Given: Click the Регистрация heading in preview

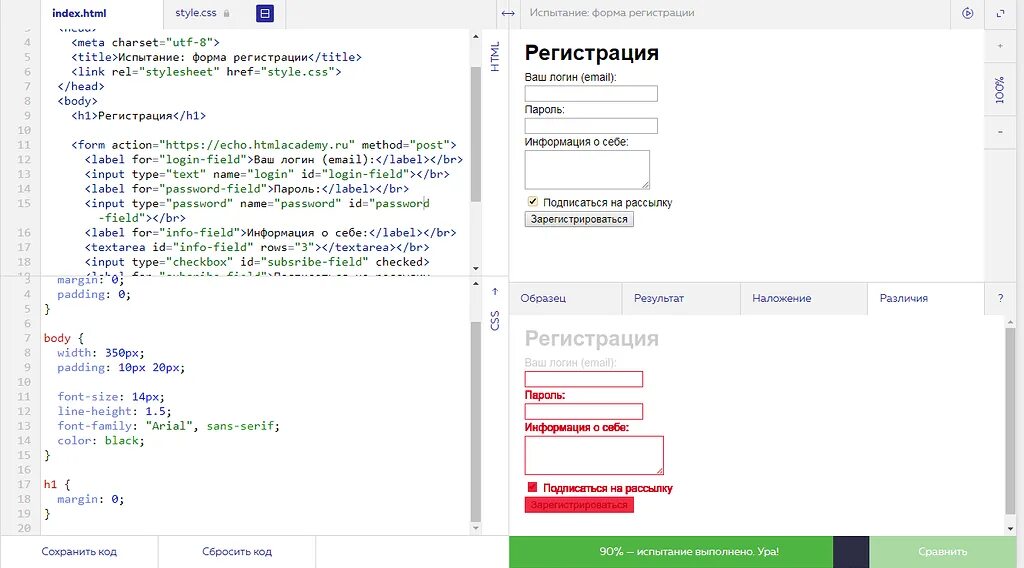Looking at the screenshot, I should click(592, 52).
